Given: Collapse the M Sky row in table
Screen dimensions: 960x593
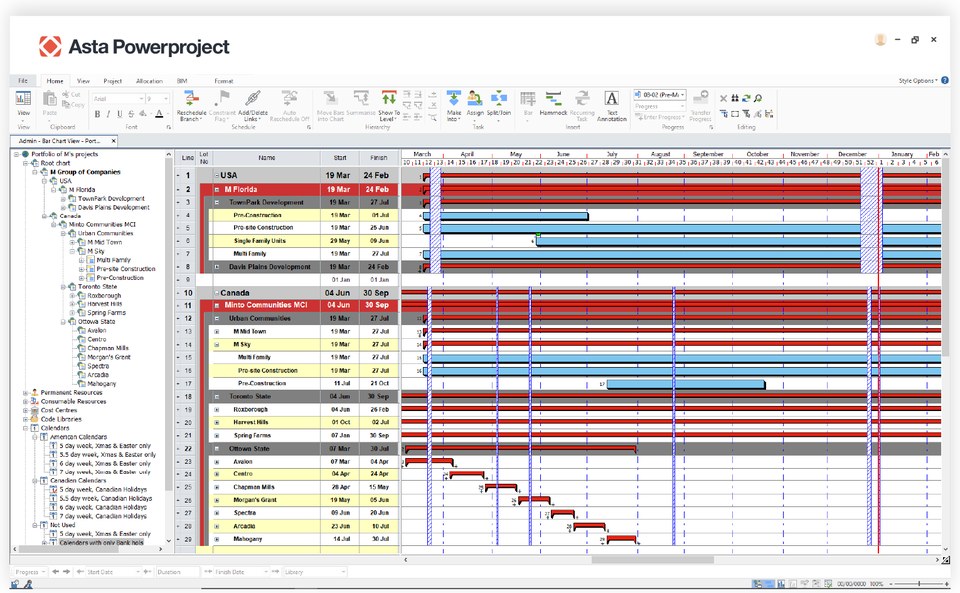Looking at the screenshot, I should click(x=217, y=345).
